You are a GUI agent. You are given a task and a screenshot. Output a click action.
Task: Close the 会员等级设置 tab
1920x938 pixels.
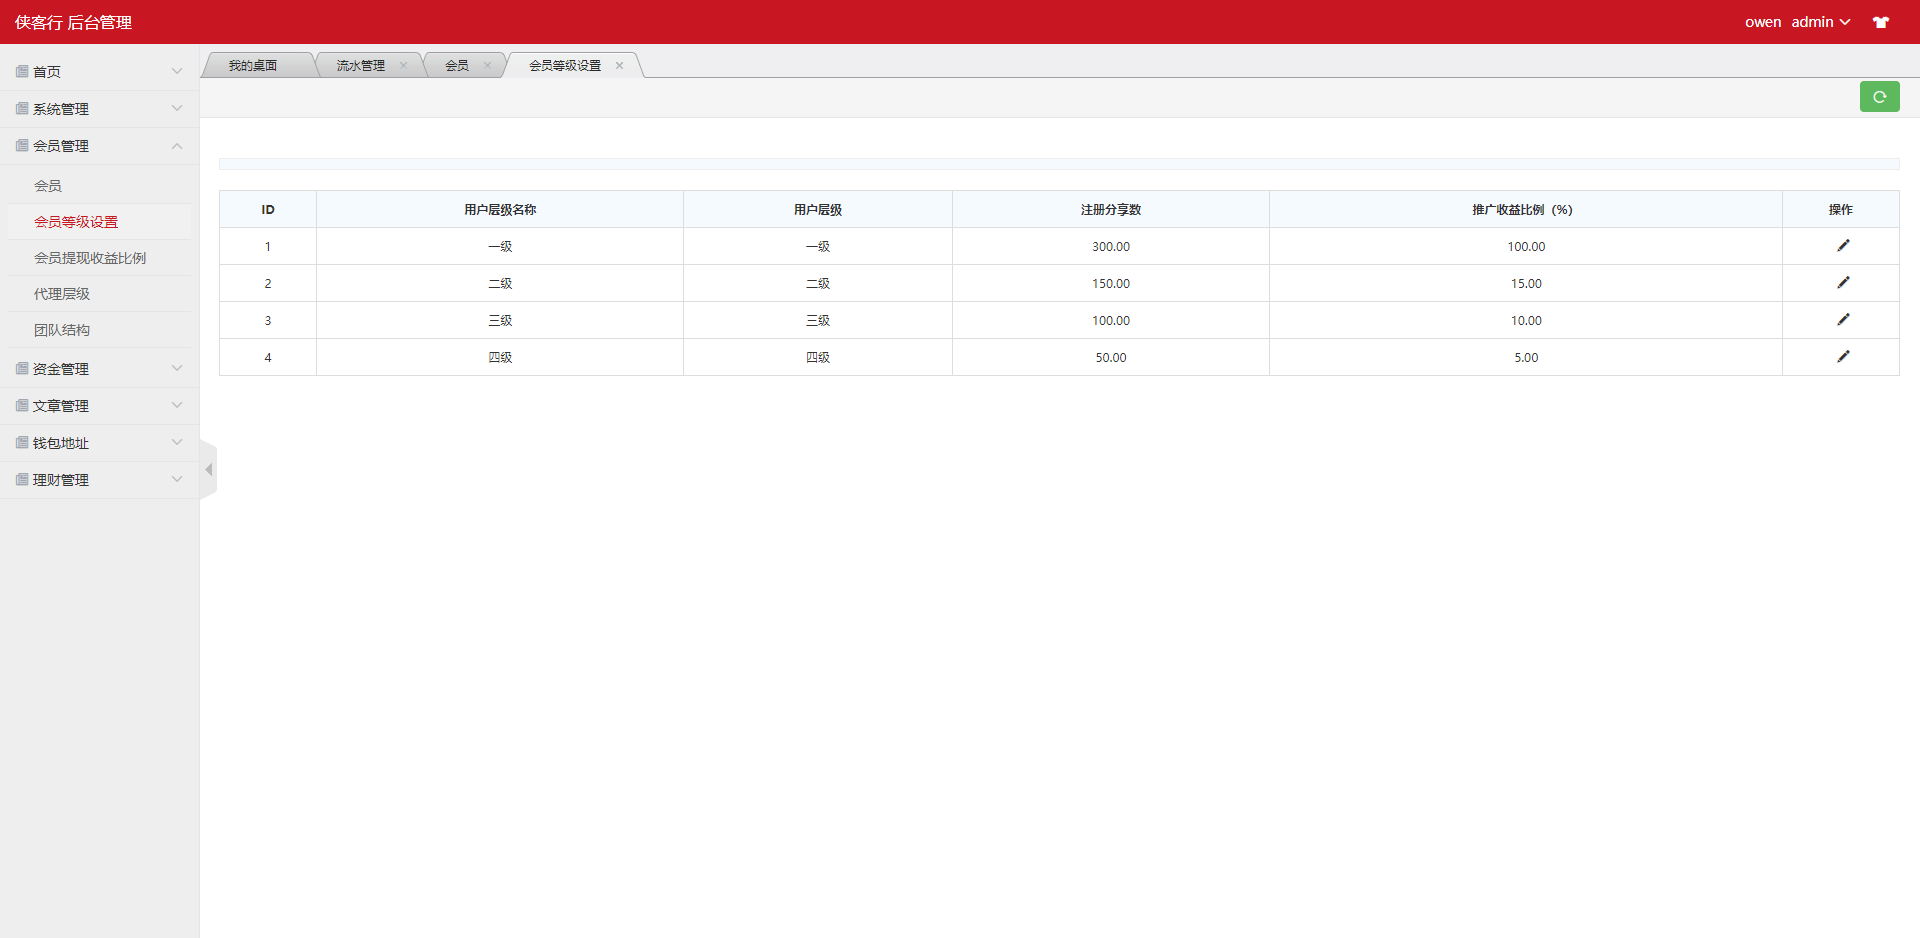coord(619,65)
